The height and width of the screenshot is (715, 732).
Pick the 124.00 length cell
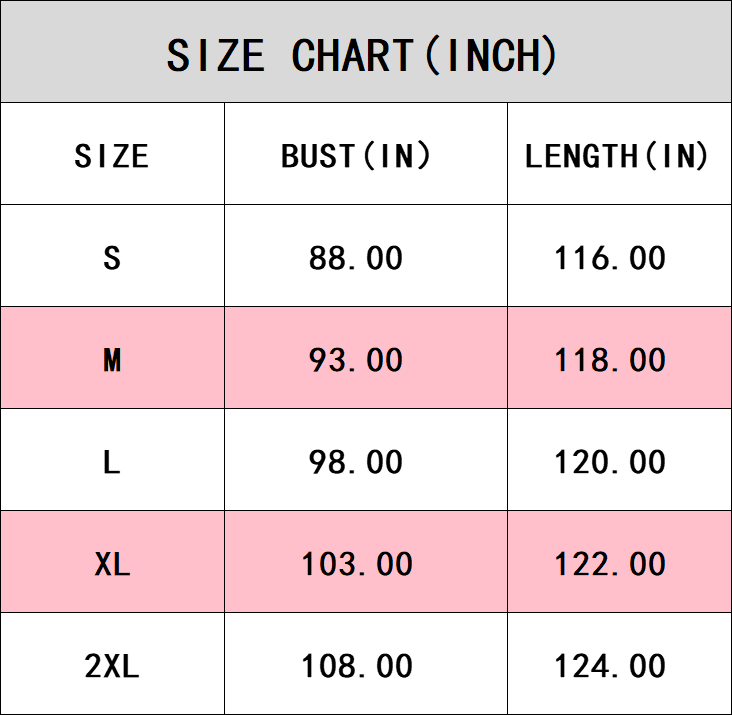coord(610,666)
